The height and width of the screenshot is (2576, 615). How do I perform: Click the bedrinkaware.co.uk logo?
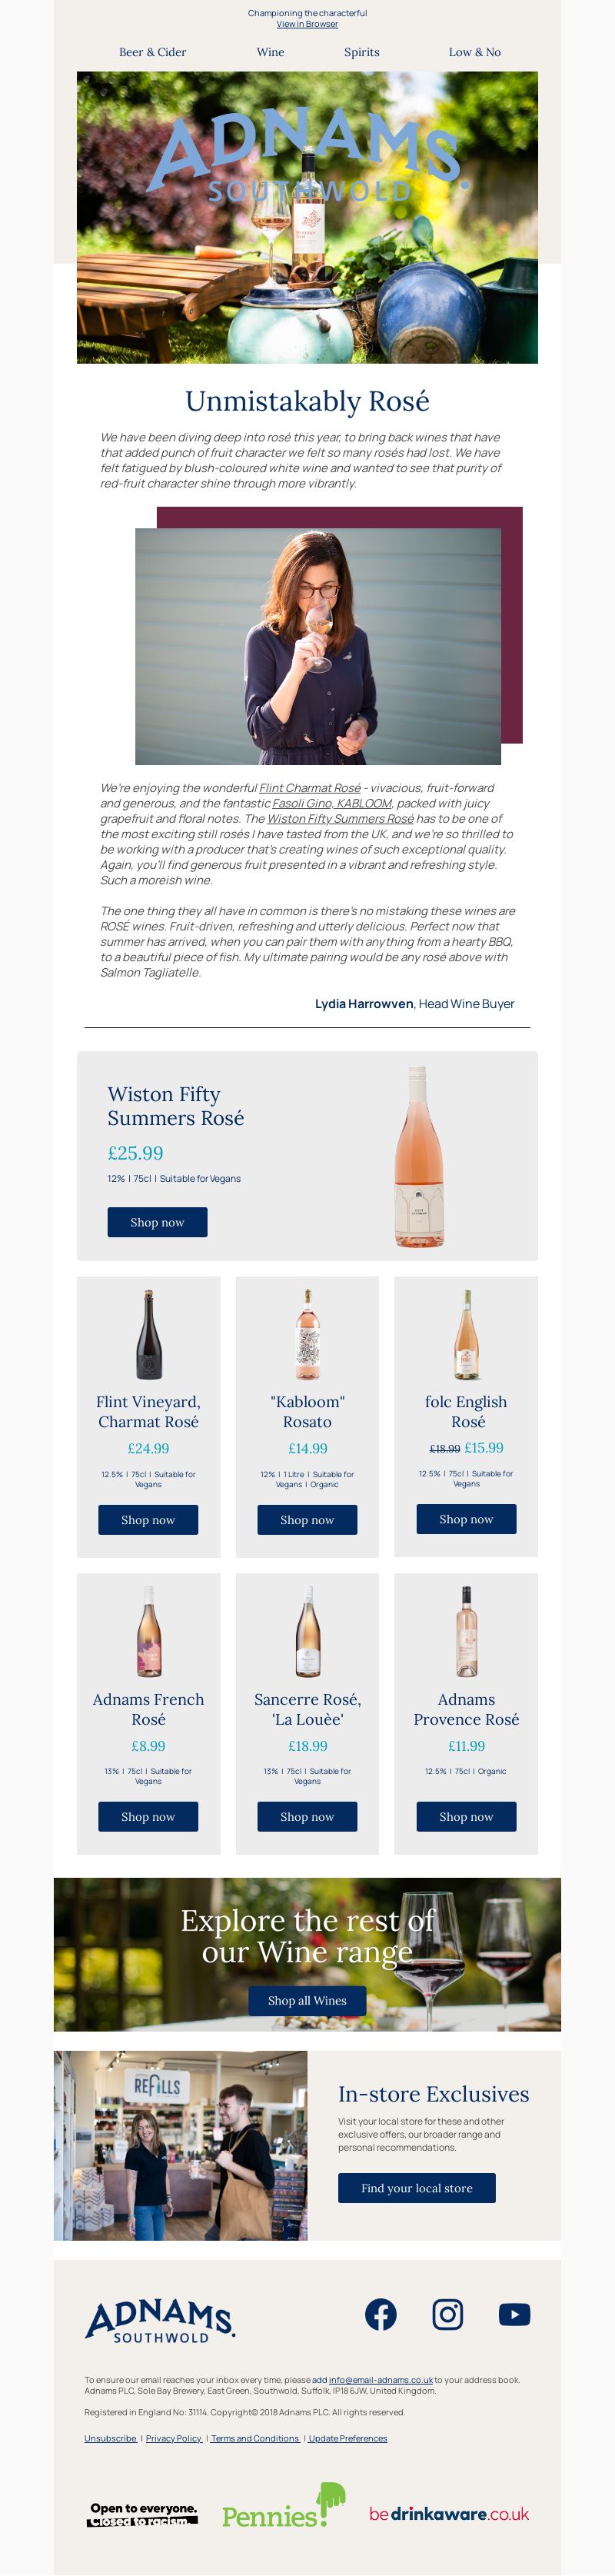coord(449,2513)
